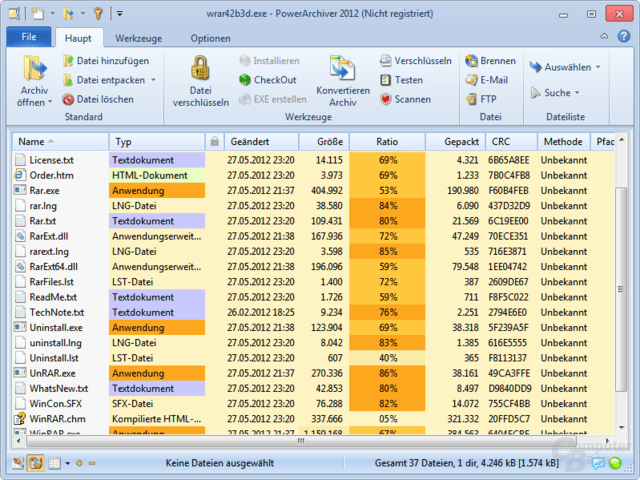Click the Scannen shield icon
Screen dimensions: 640x480
tap(385, 99)
